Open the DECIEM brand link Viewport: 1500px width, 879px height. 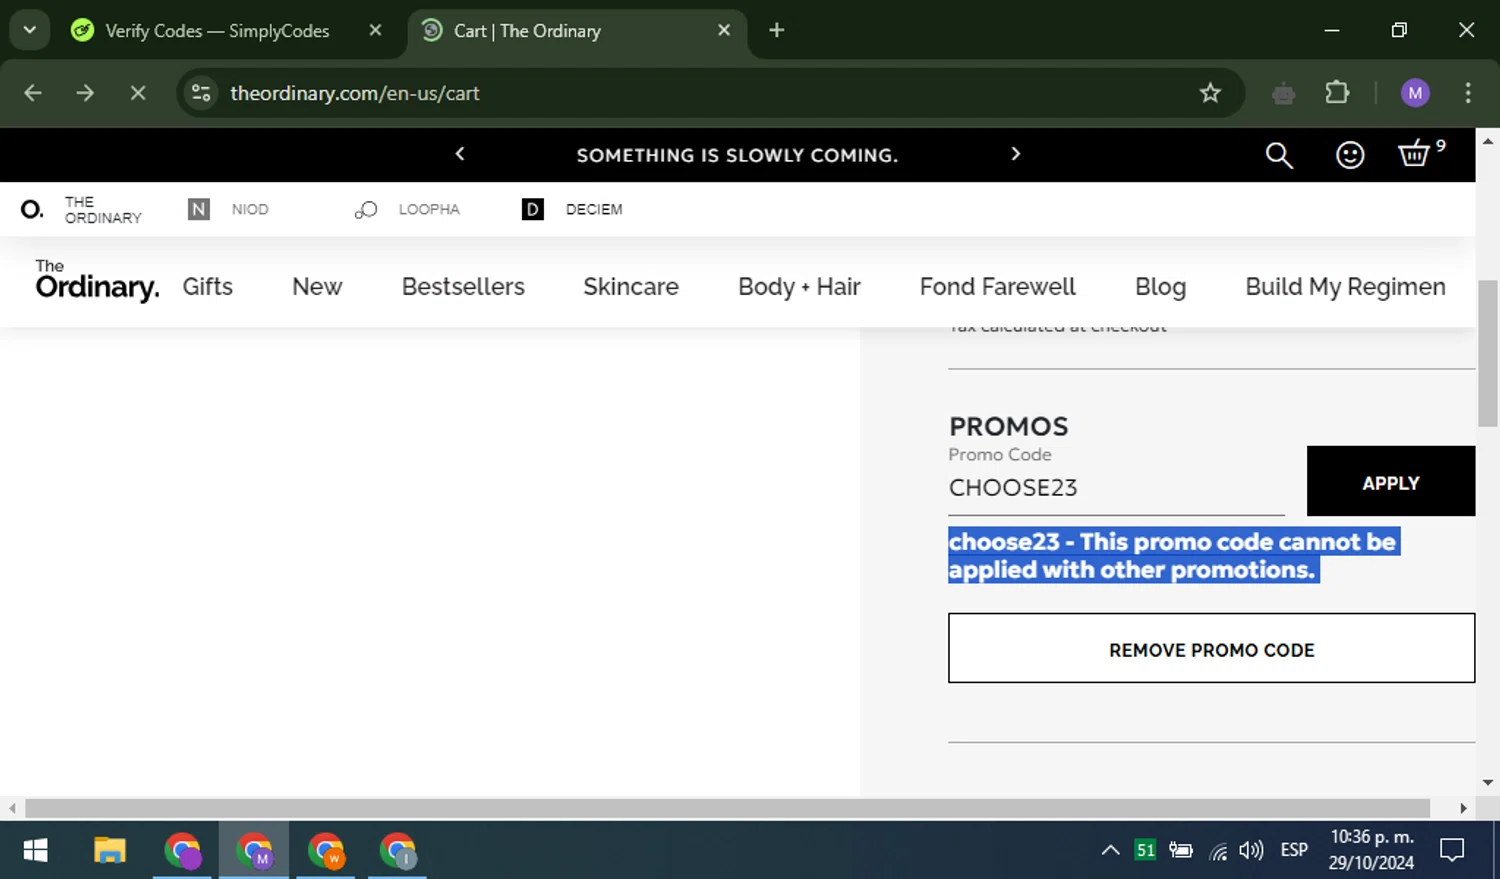pos(572,209)
